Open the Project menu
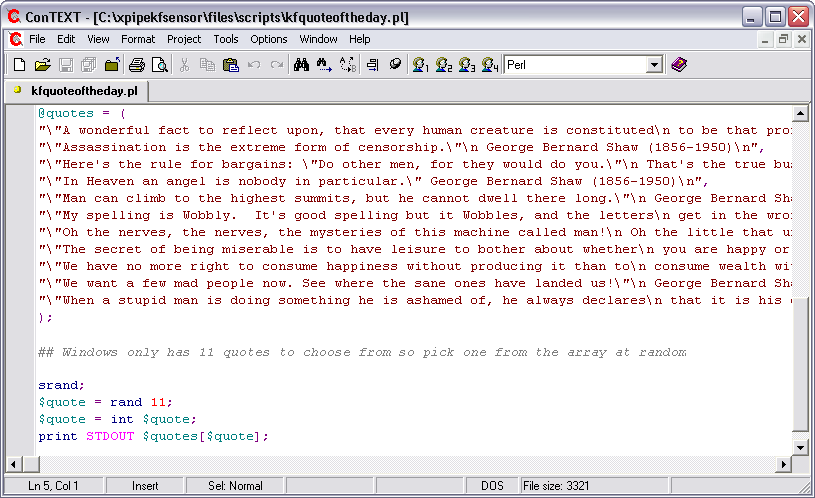This screenshot has height=498, width=815. pos(184,39)
